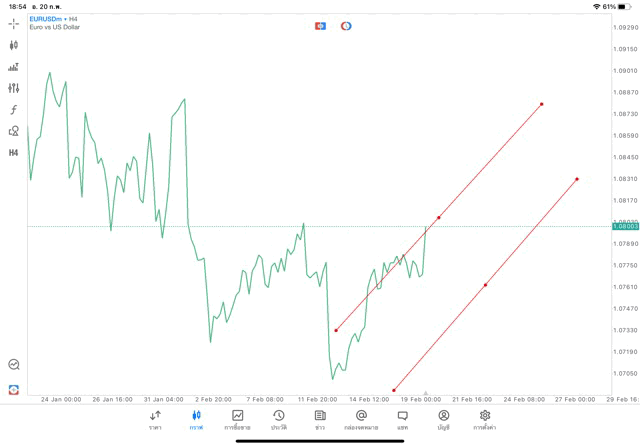Open the ข่าว (News) tab
The image size is (640, 447).
tap(320, 420)
